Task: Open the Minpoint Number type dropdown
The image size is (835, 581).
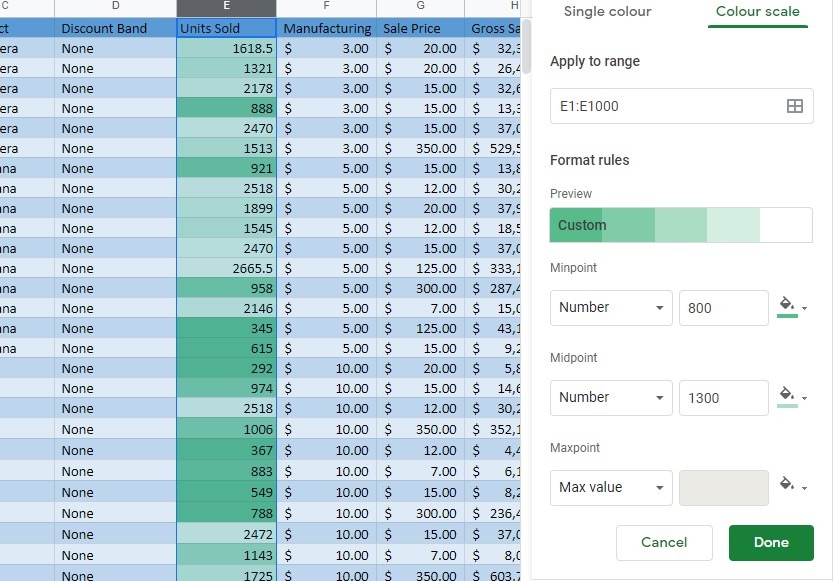Action: tap(610, 307)
